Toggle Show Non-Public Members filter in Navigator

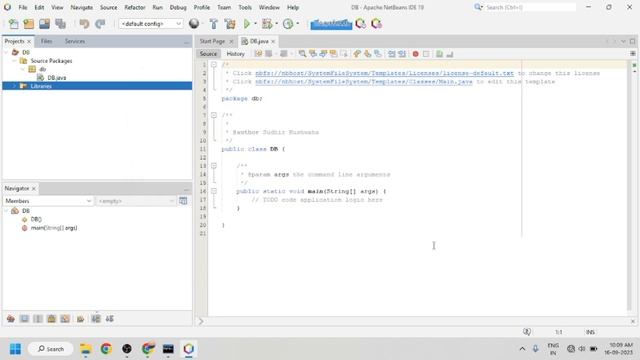[x=51, y=319]
